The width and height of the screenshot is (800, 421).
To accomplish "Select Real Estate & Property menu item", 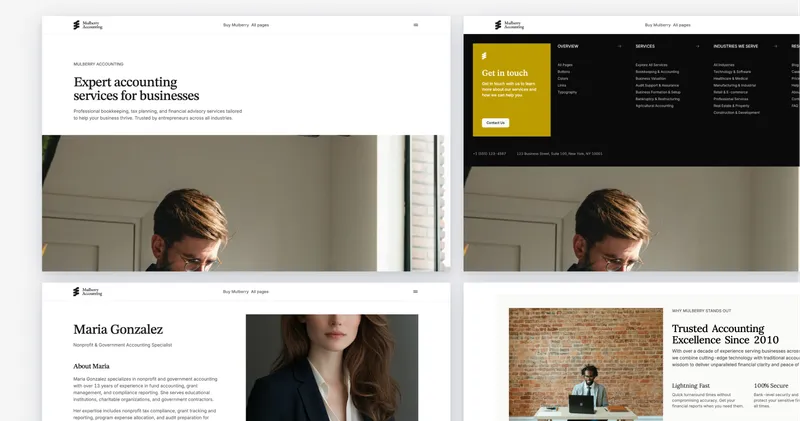I will click(731, 106).
